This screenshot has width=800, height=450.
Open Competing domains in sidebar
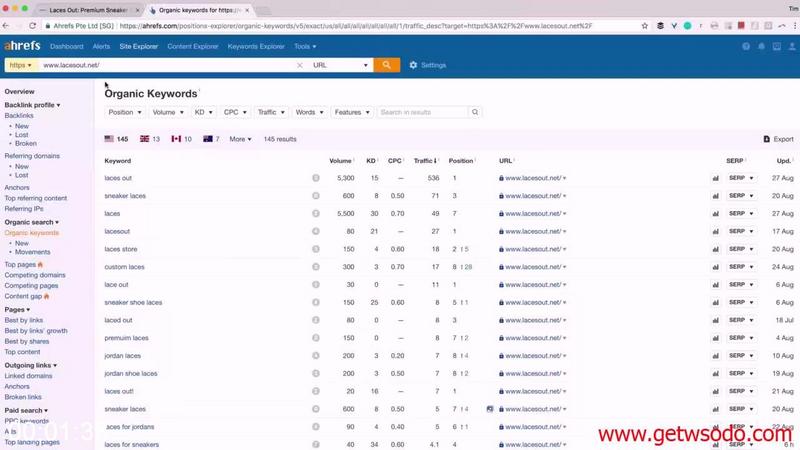click(35, 275)
